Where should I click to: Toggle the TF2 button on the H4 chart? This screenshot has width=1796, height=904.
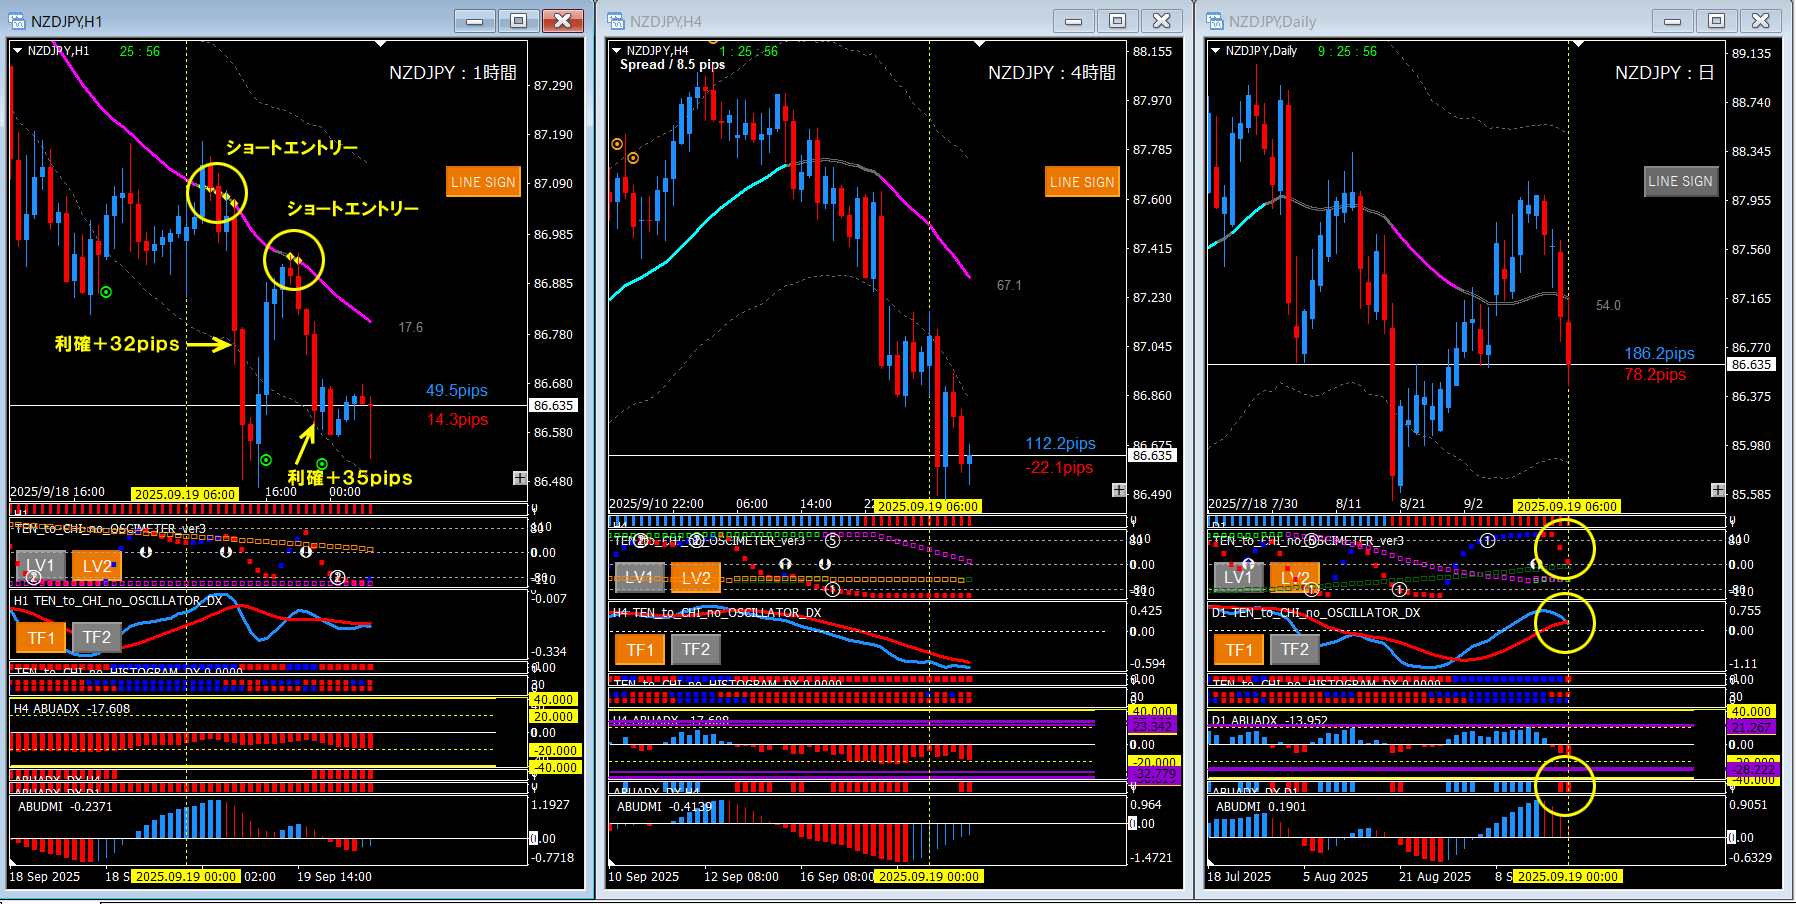coord(696,649)
